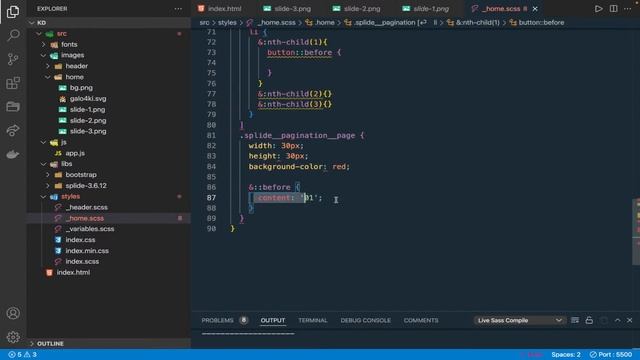Click styles breadcrumb segment
This screenshot has height=360, width=640.
pos(227,22)
